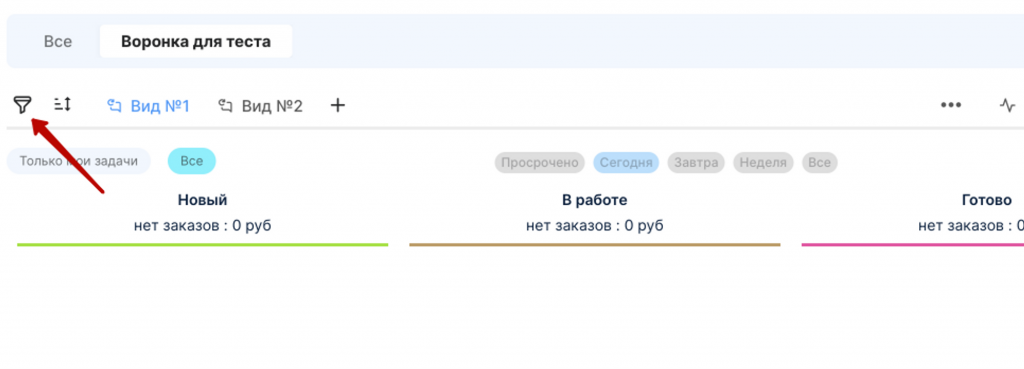Open the funnel filter icon
The width and height of the screenshot is (1024, 369).
tap(22, 104)
